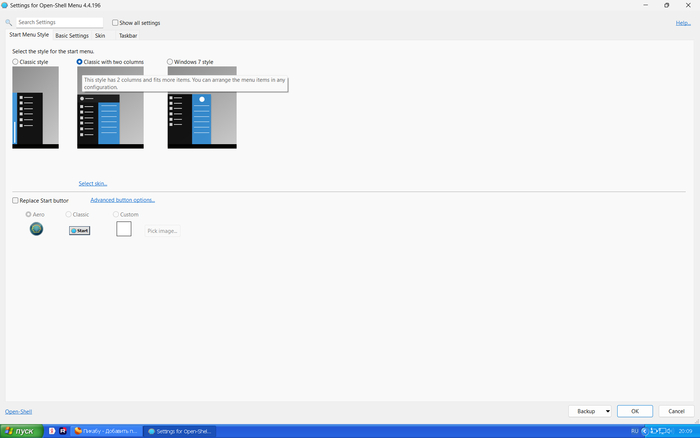Check the Replace Start button option

pos(15,200)
